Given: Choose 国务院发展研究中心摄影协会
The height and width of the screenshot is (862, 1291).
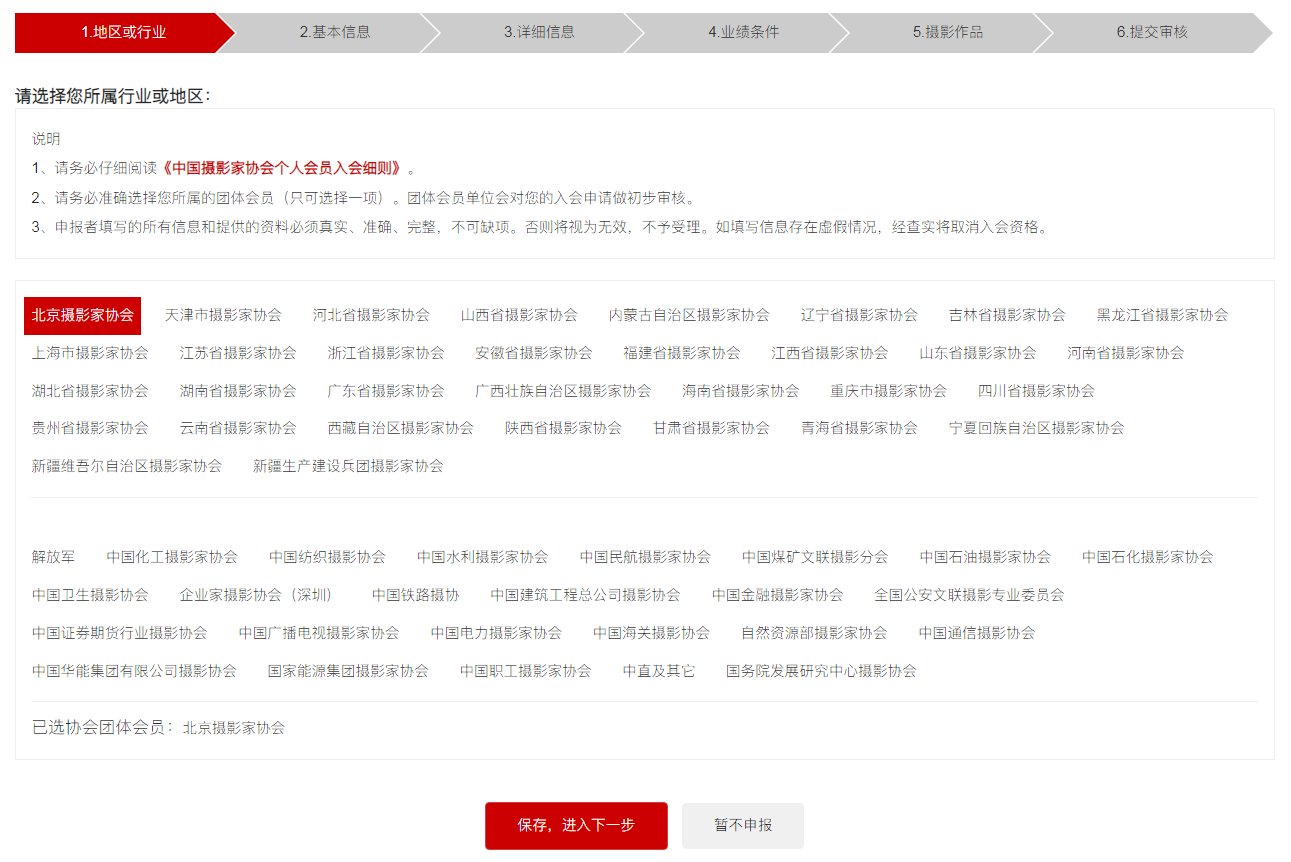Looking at the screenshot, I should (821, 671).
